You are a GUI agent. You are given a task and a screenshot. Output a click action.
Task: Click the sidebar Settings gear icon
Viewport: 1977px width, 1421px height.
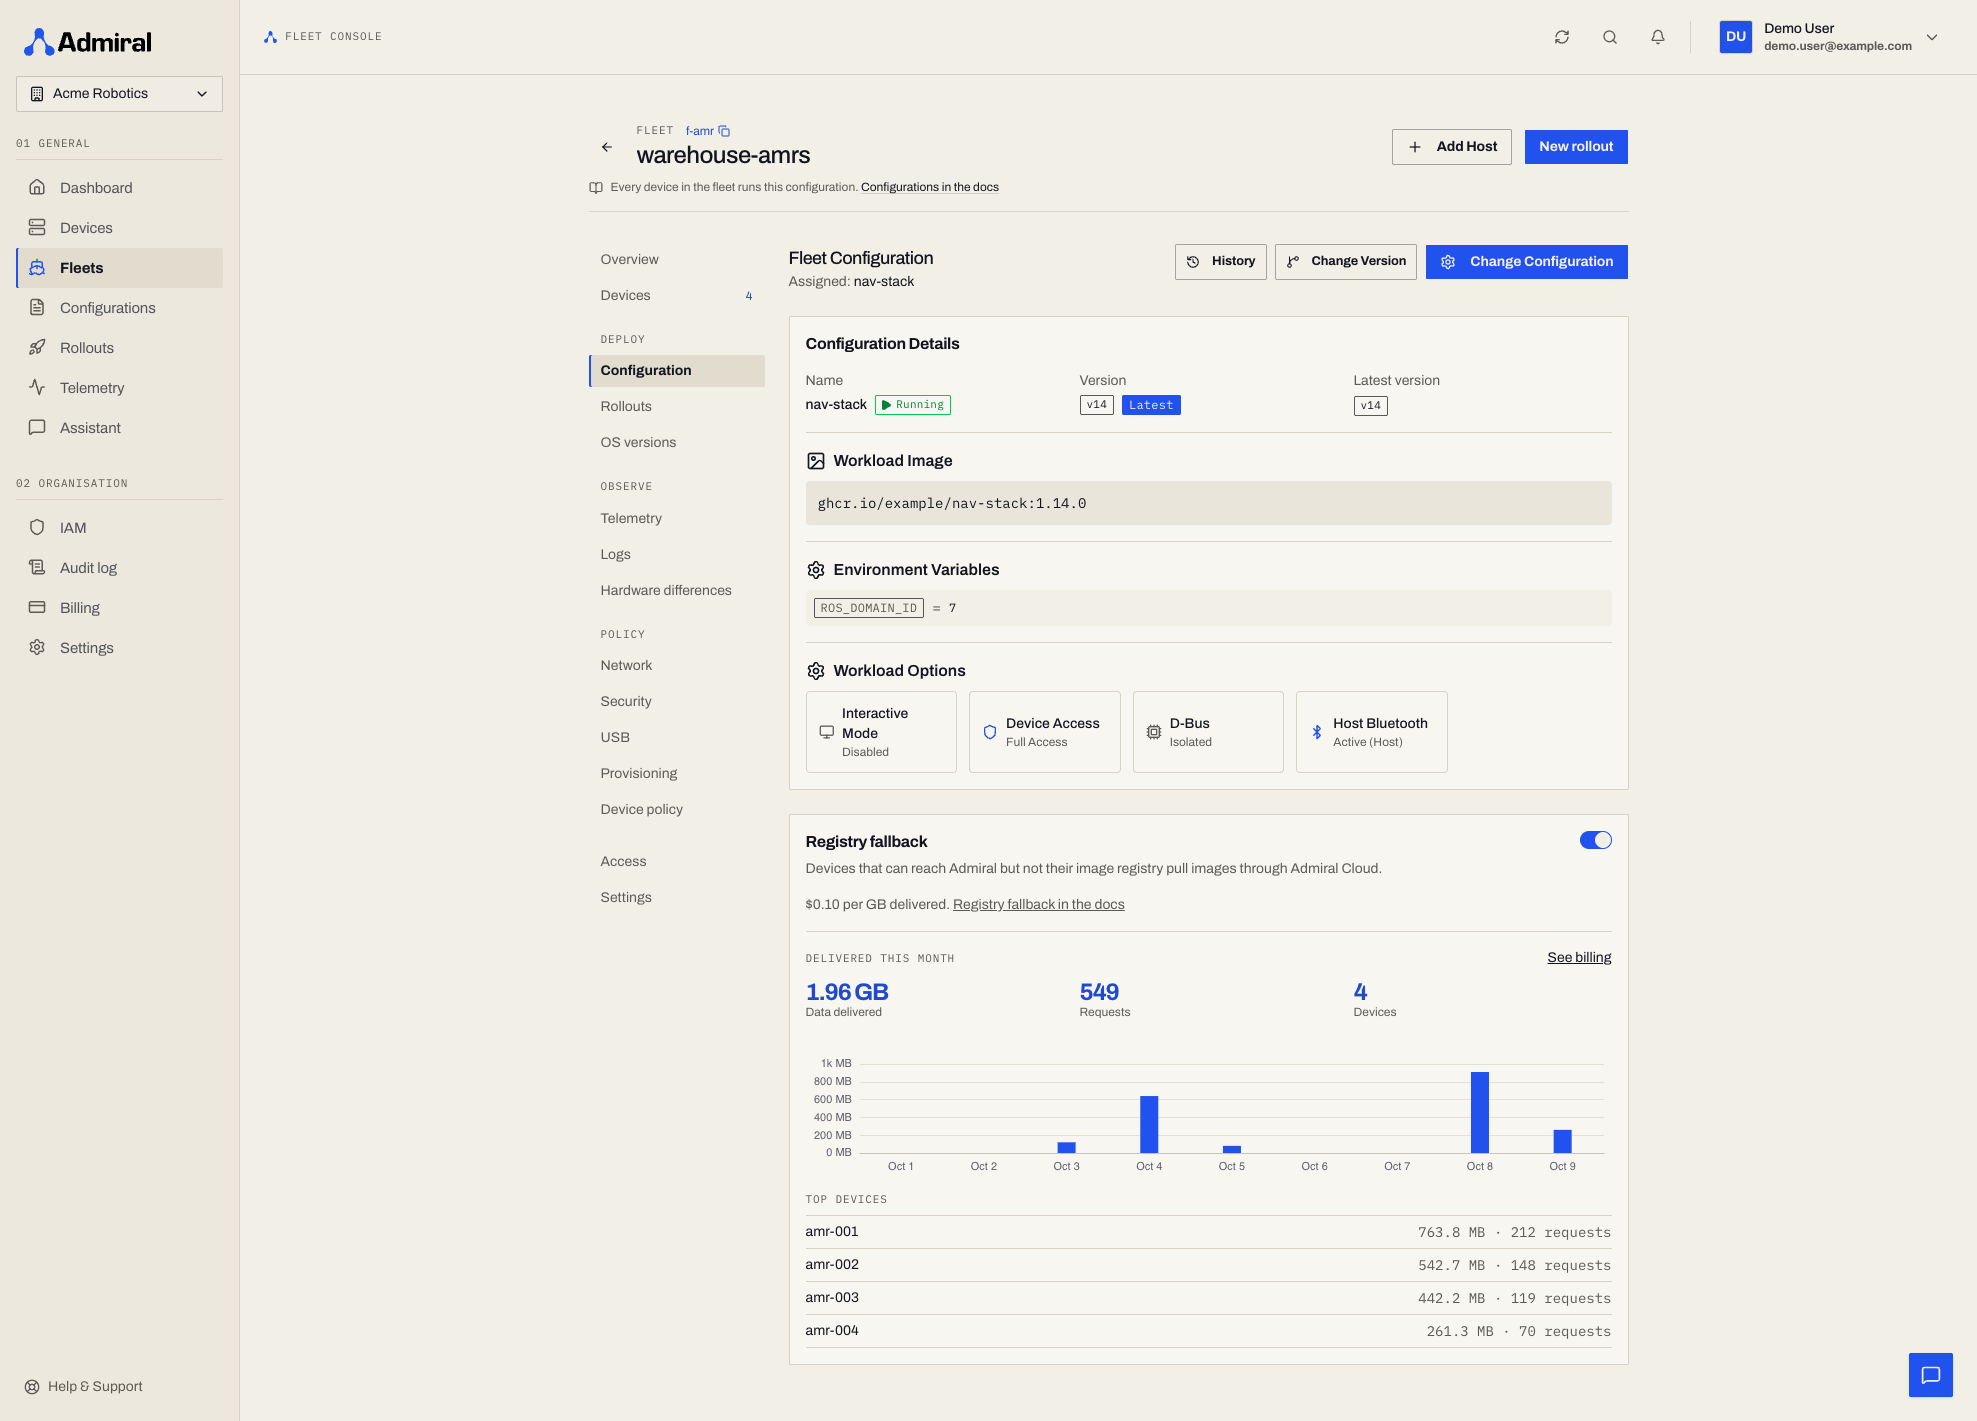click(x=37, y=647)
